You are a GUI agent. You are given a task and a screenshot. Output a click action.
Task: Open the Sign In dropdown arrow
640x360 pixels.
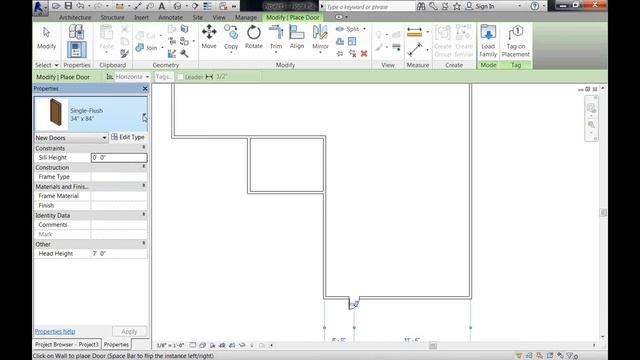pyautogui.click(x=520, y=6)
